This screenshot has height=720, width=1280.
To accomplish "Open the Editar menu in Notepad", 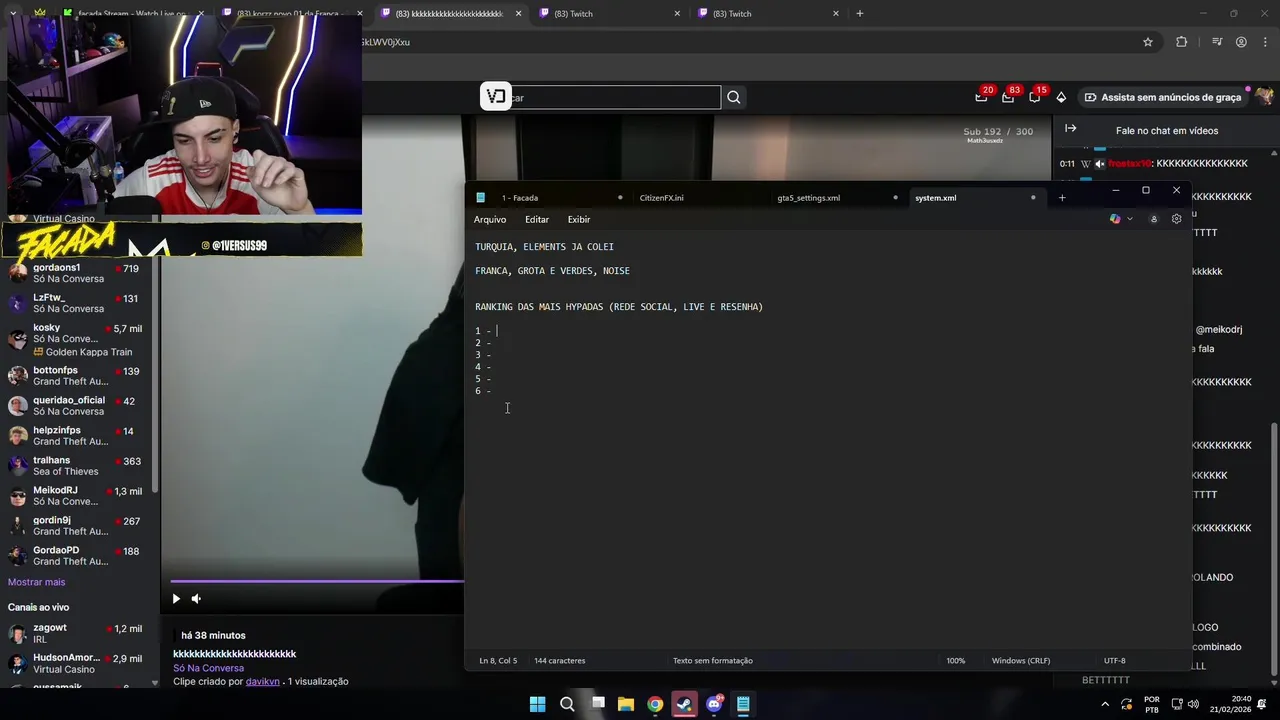I will click(537, 219).
